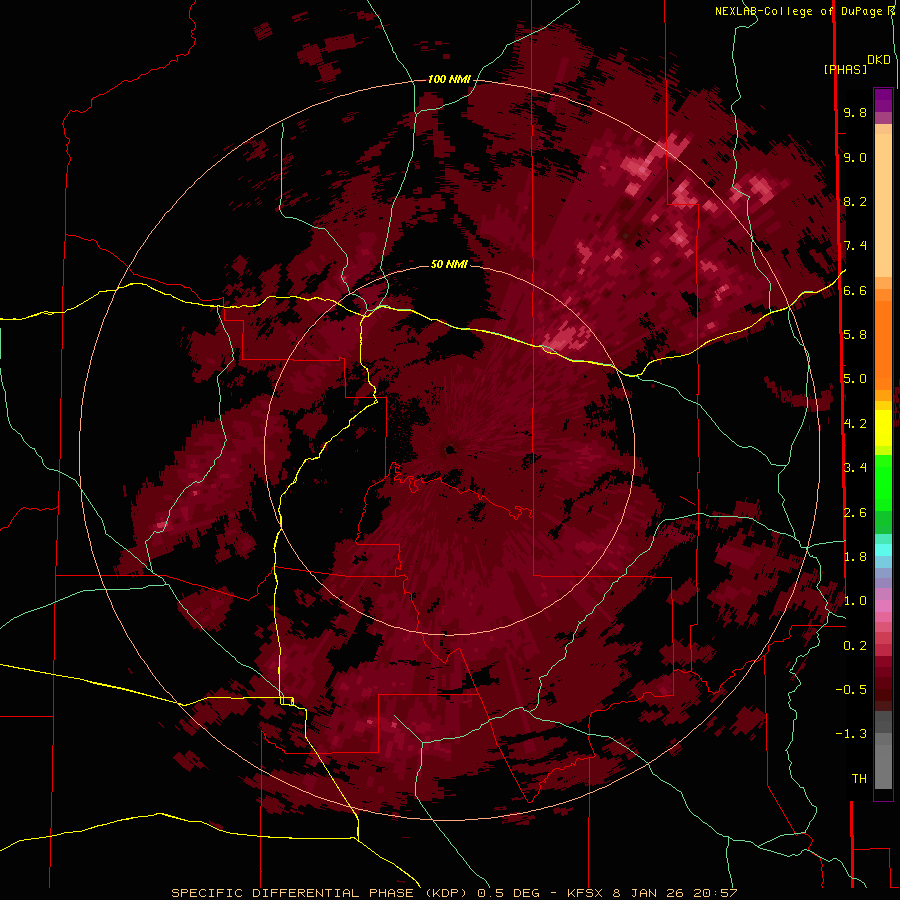Image resolution: width=900 pixels, height=900 pixels.
Task: Select the yellow color bar segment
Action: pyautogui.click(x=883, y=428)
